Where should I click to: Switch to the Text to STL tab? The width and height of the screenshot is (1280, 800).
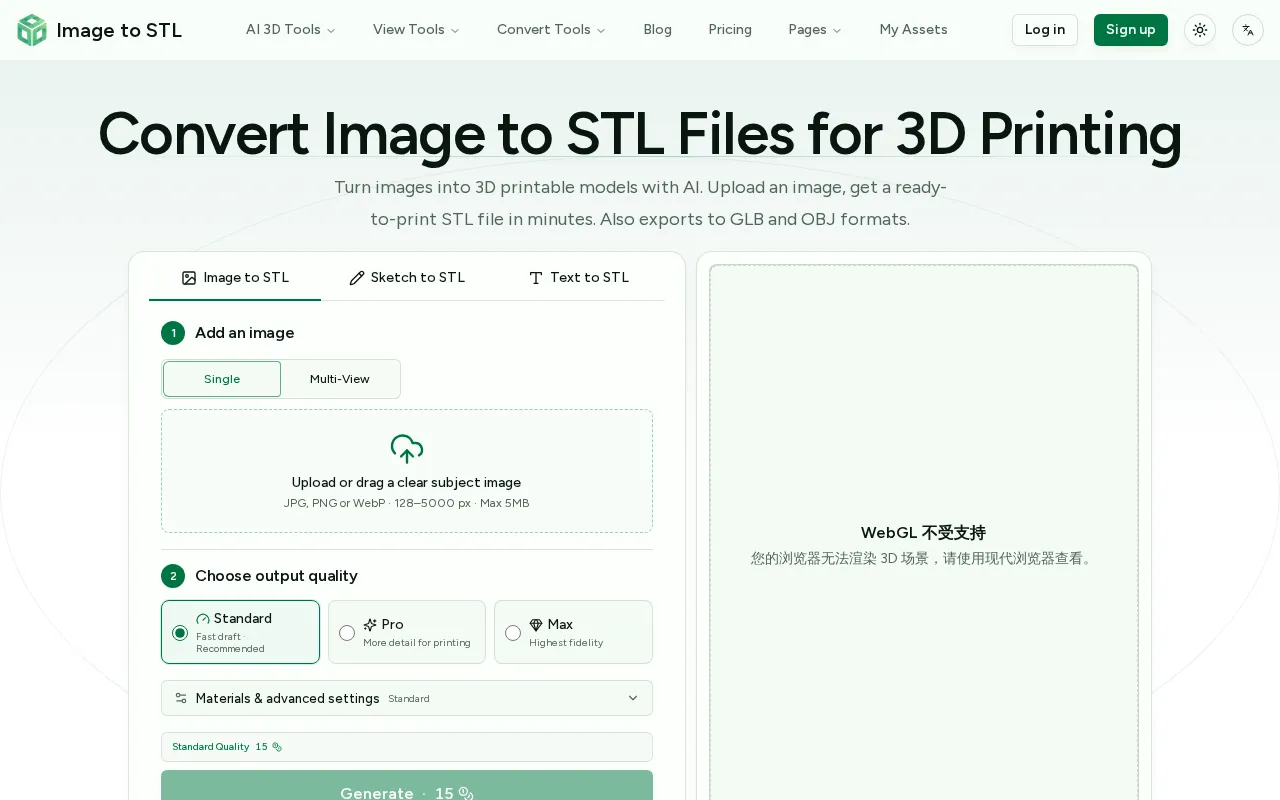[x=579, y=278]
